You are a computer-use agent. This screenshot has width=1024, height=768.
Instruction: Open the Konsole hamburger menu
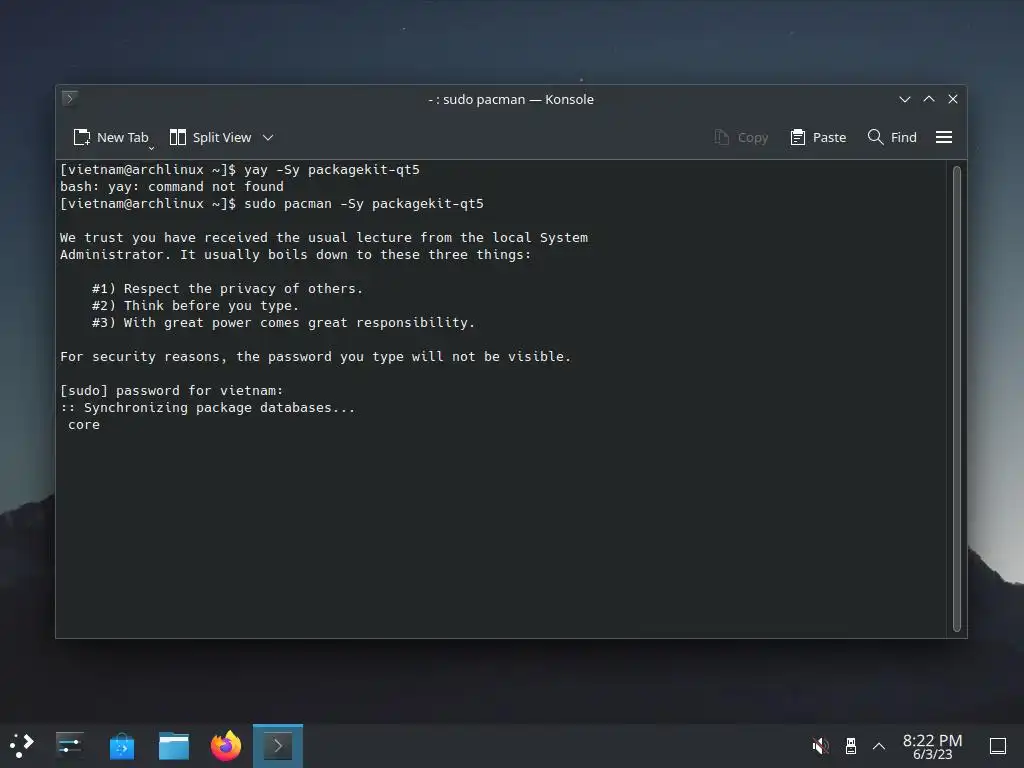[944, 138]
